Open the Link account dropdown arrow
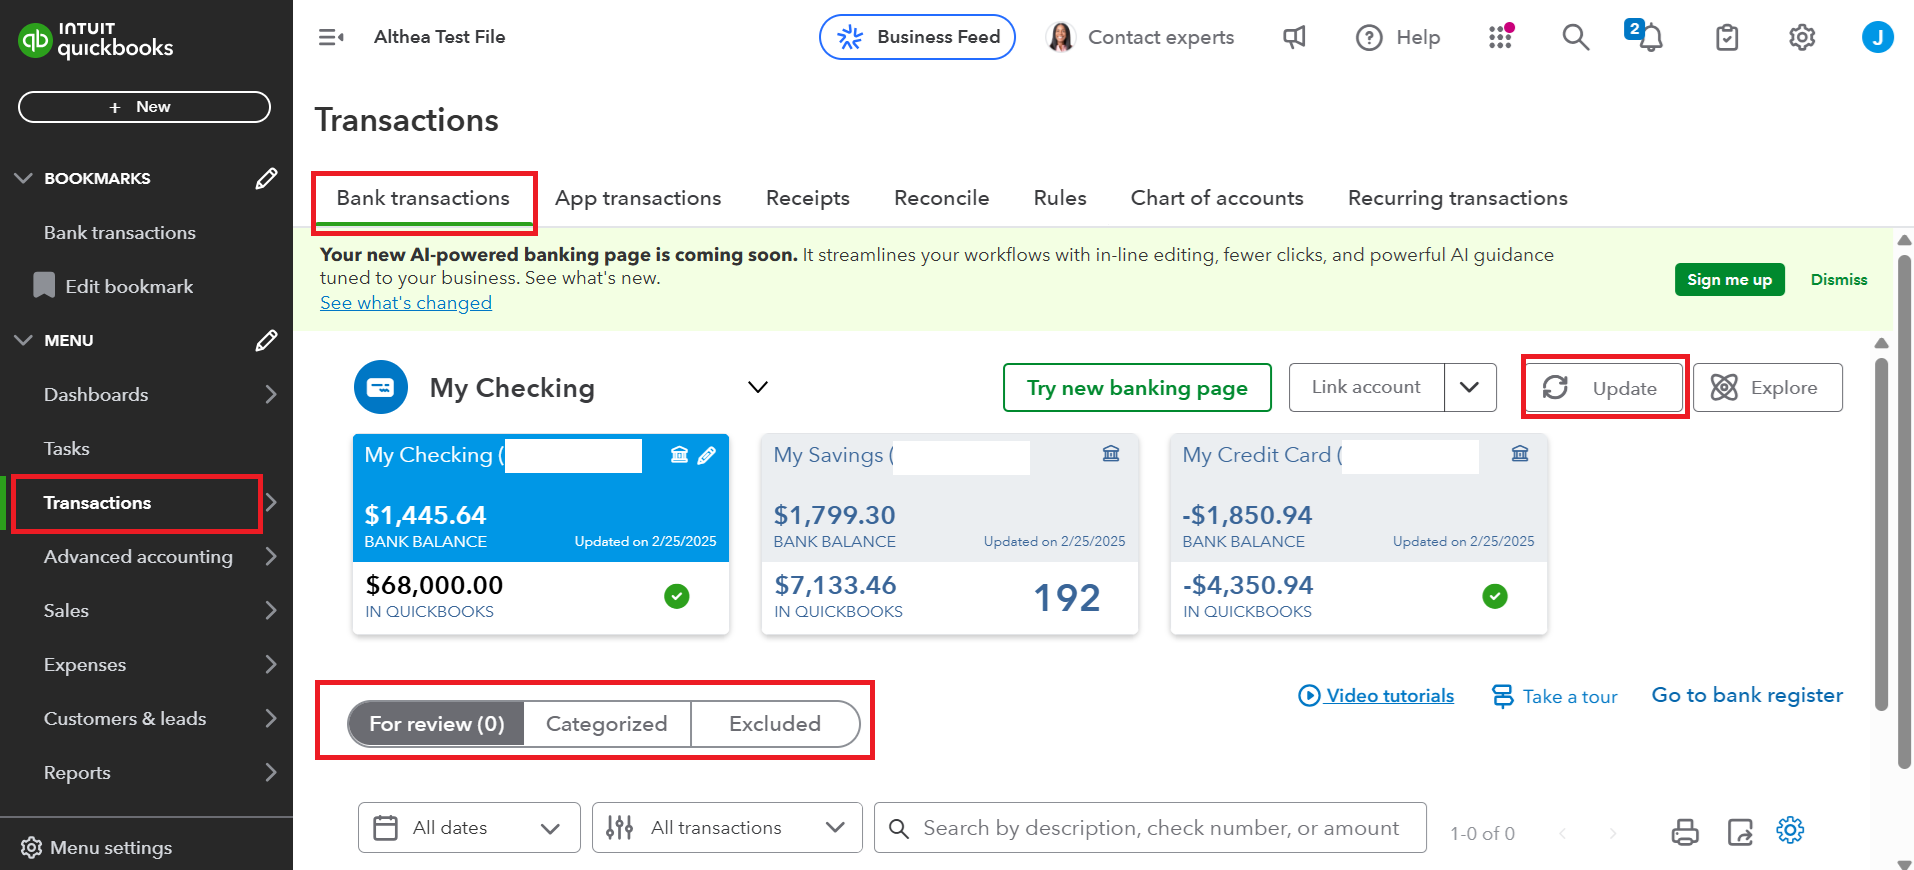 click(1470, 387)
